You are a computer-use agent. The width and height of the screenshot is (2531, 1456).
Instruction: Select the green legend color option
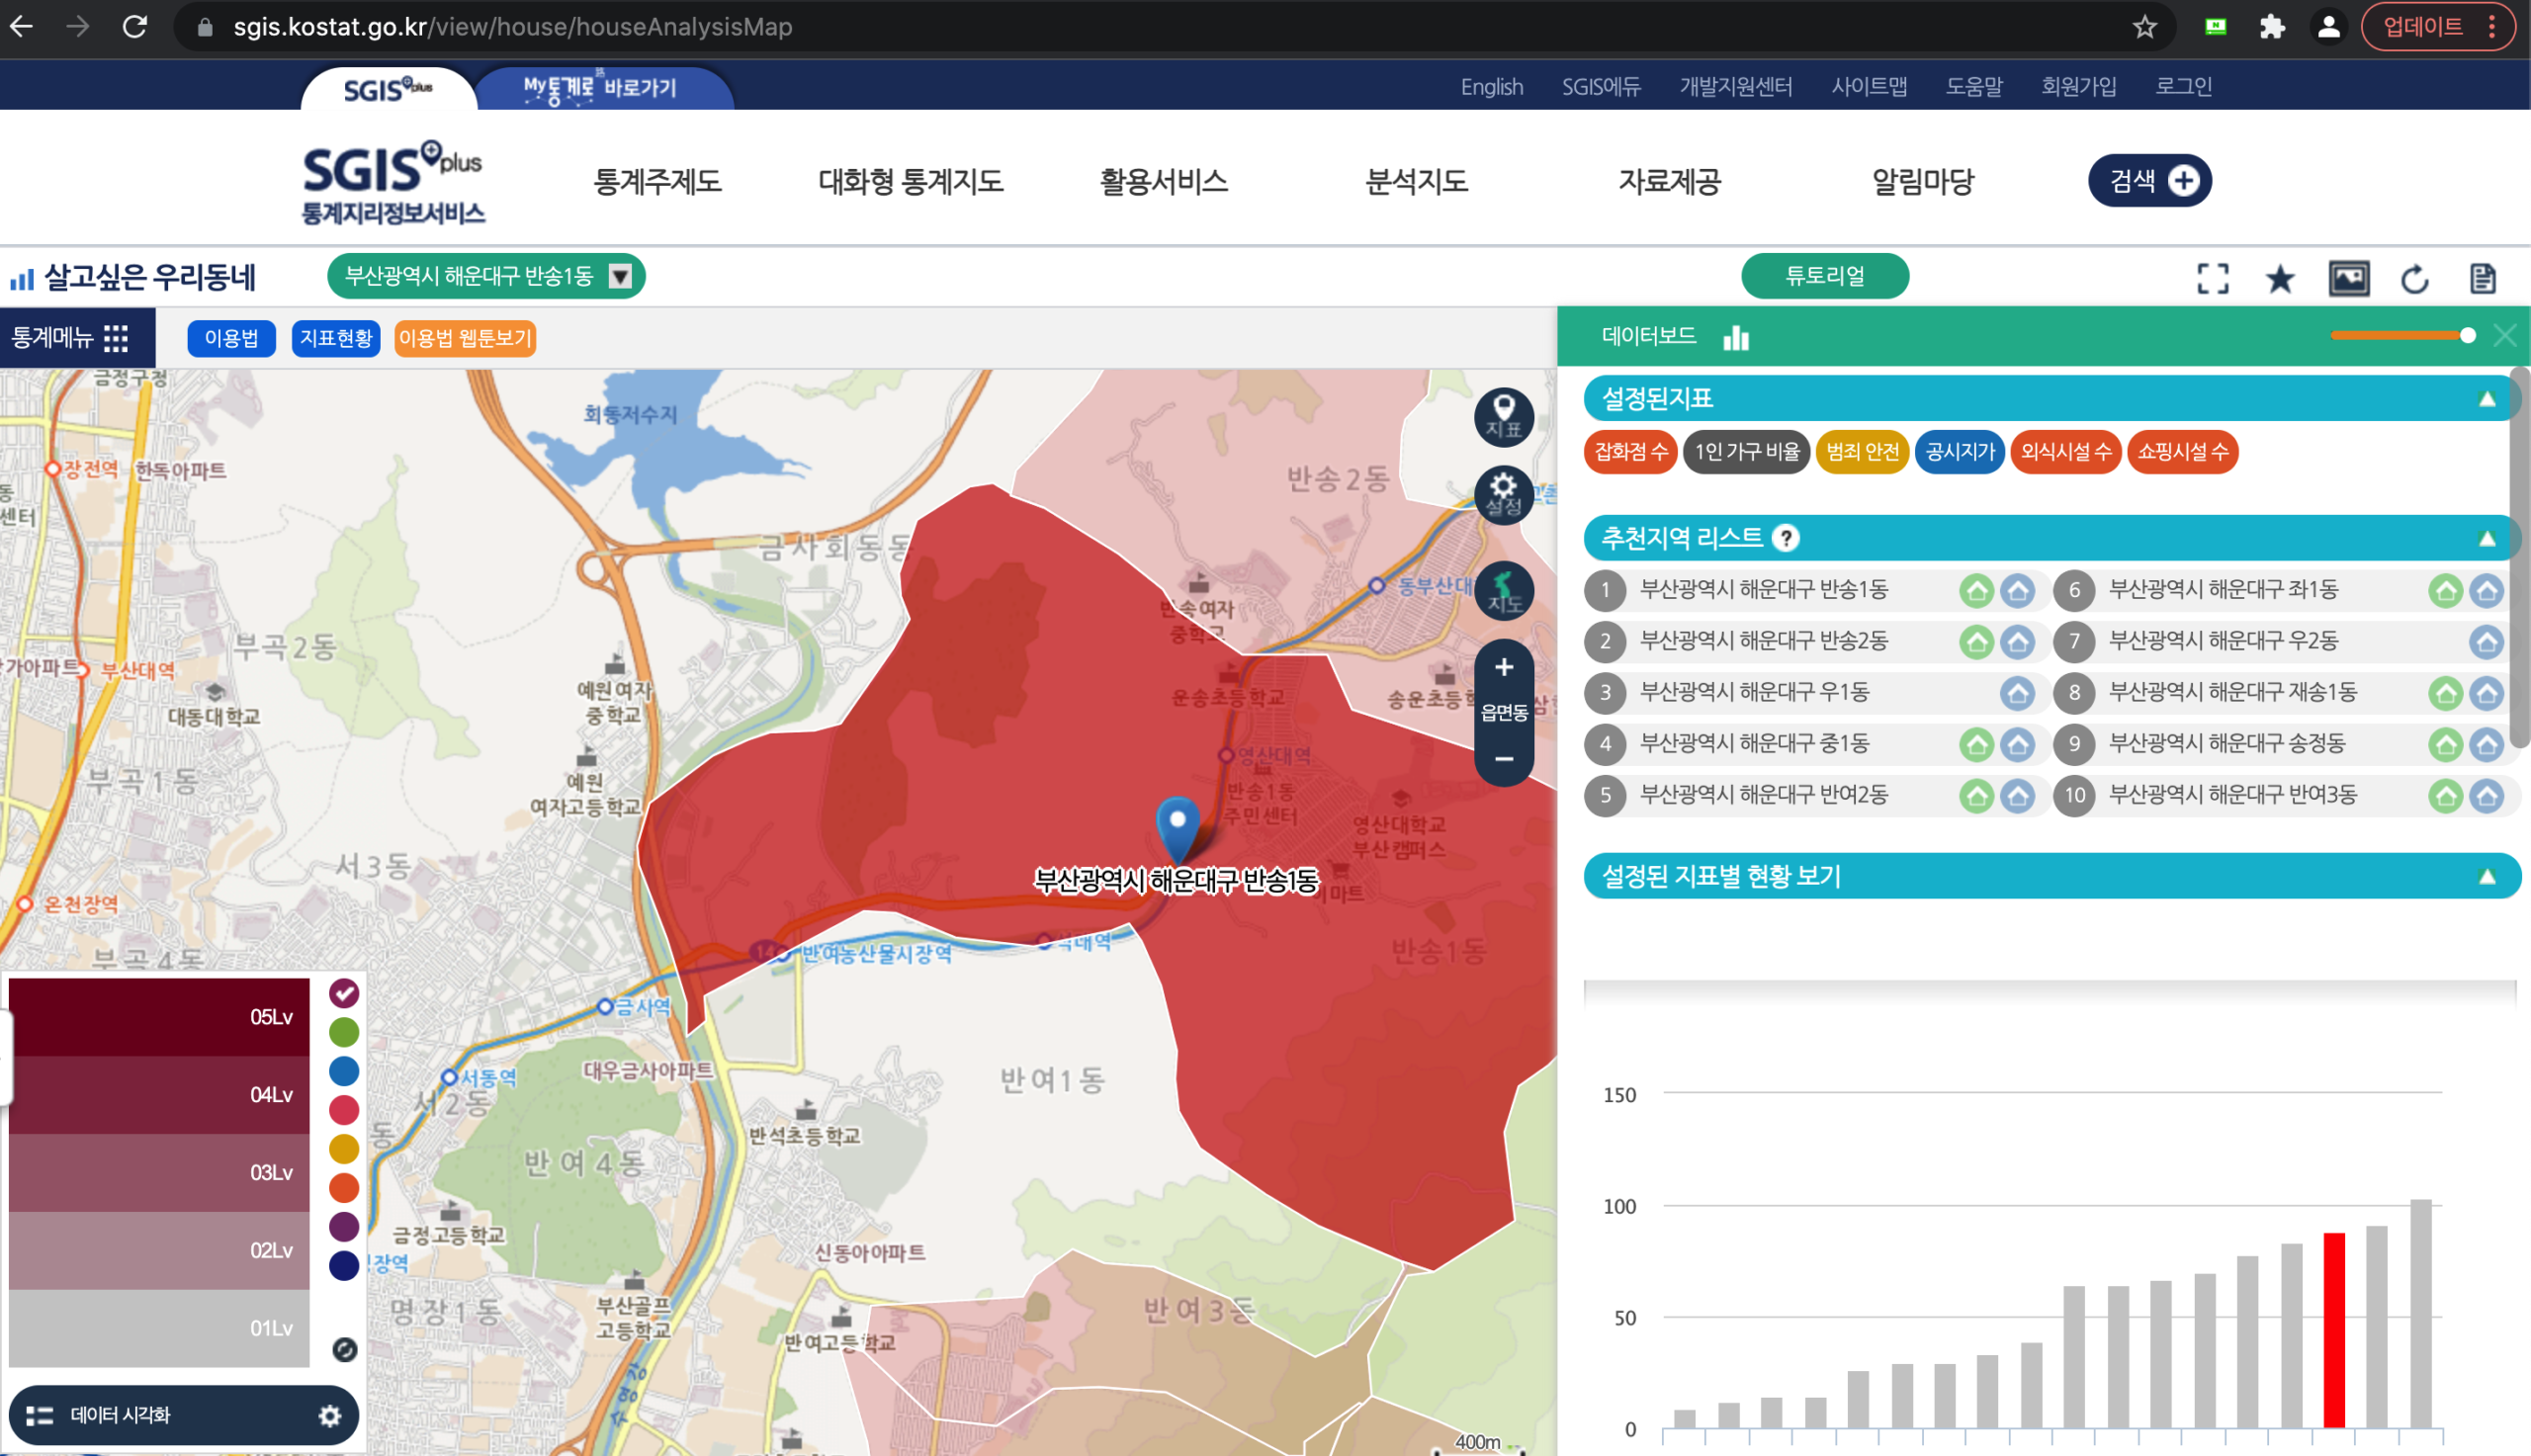tap(344, 1032)
